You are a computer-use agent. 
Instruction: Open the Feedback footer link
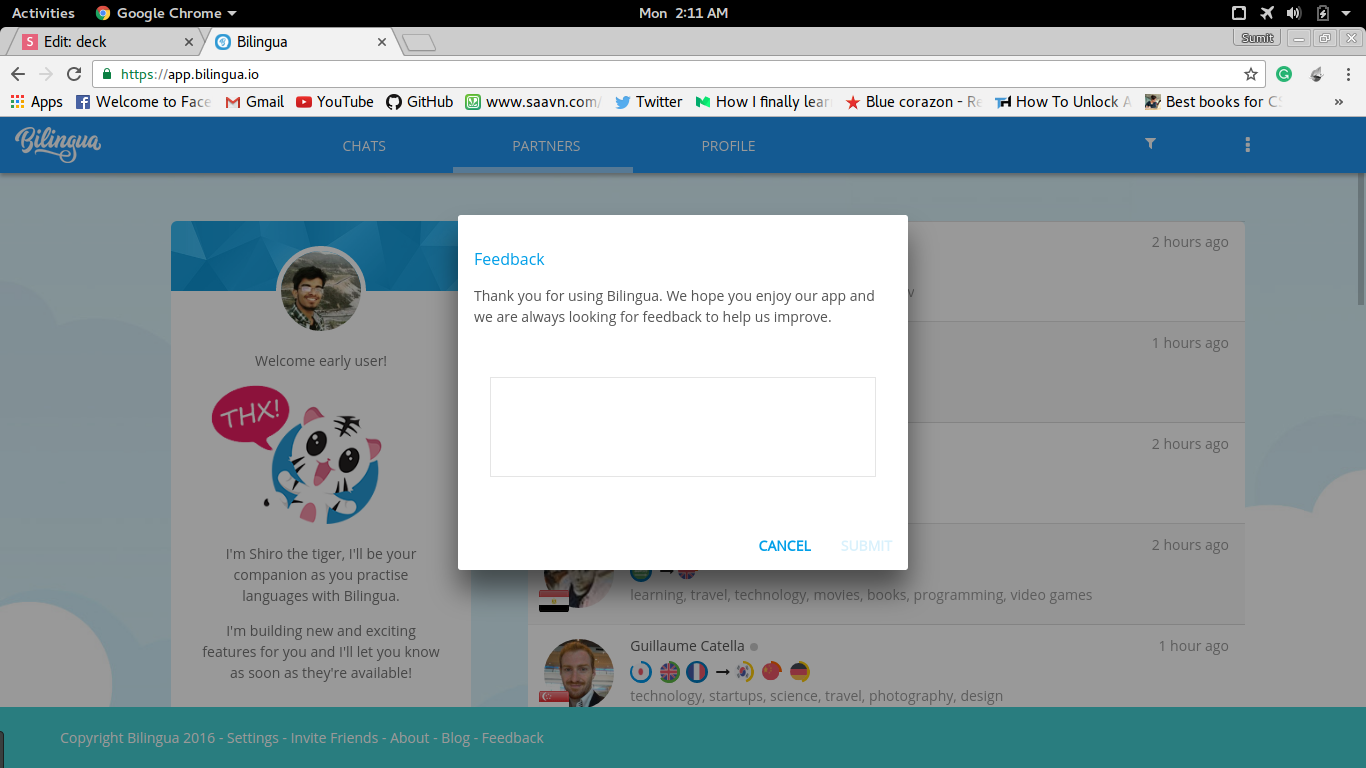(513, 738)
